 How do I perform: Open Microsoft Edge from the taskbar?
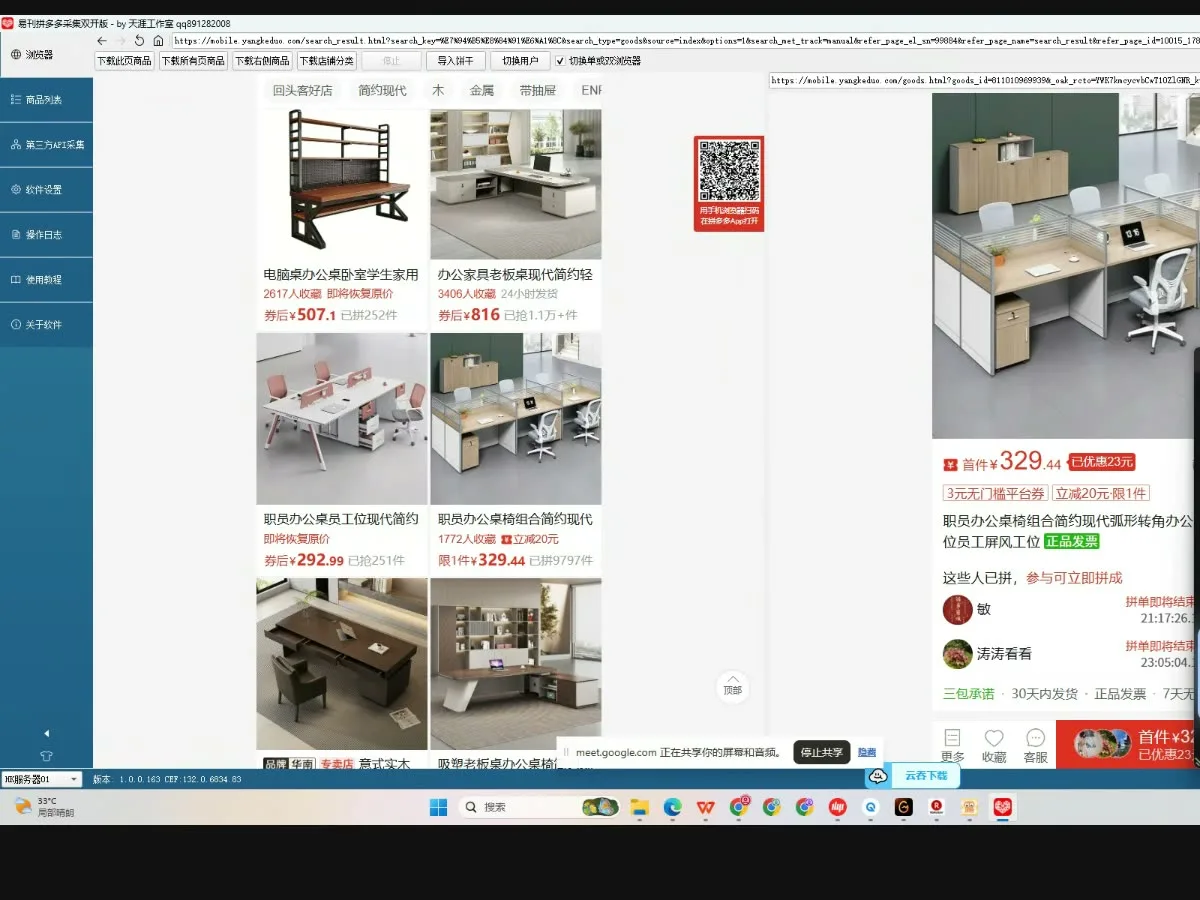pos(672,807)
